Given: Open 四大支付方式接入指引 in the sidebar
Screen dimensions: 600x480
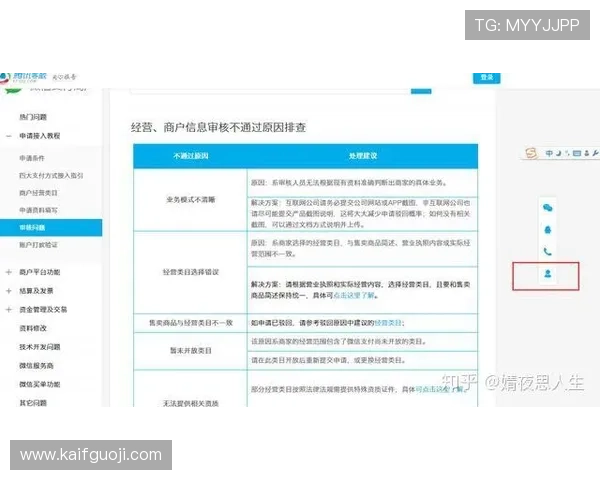Looking at the screenshot, I should tap(51, 176).
